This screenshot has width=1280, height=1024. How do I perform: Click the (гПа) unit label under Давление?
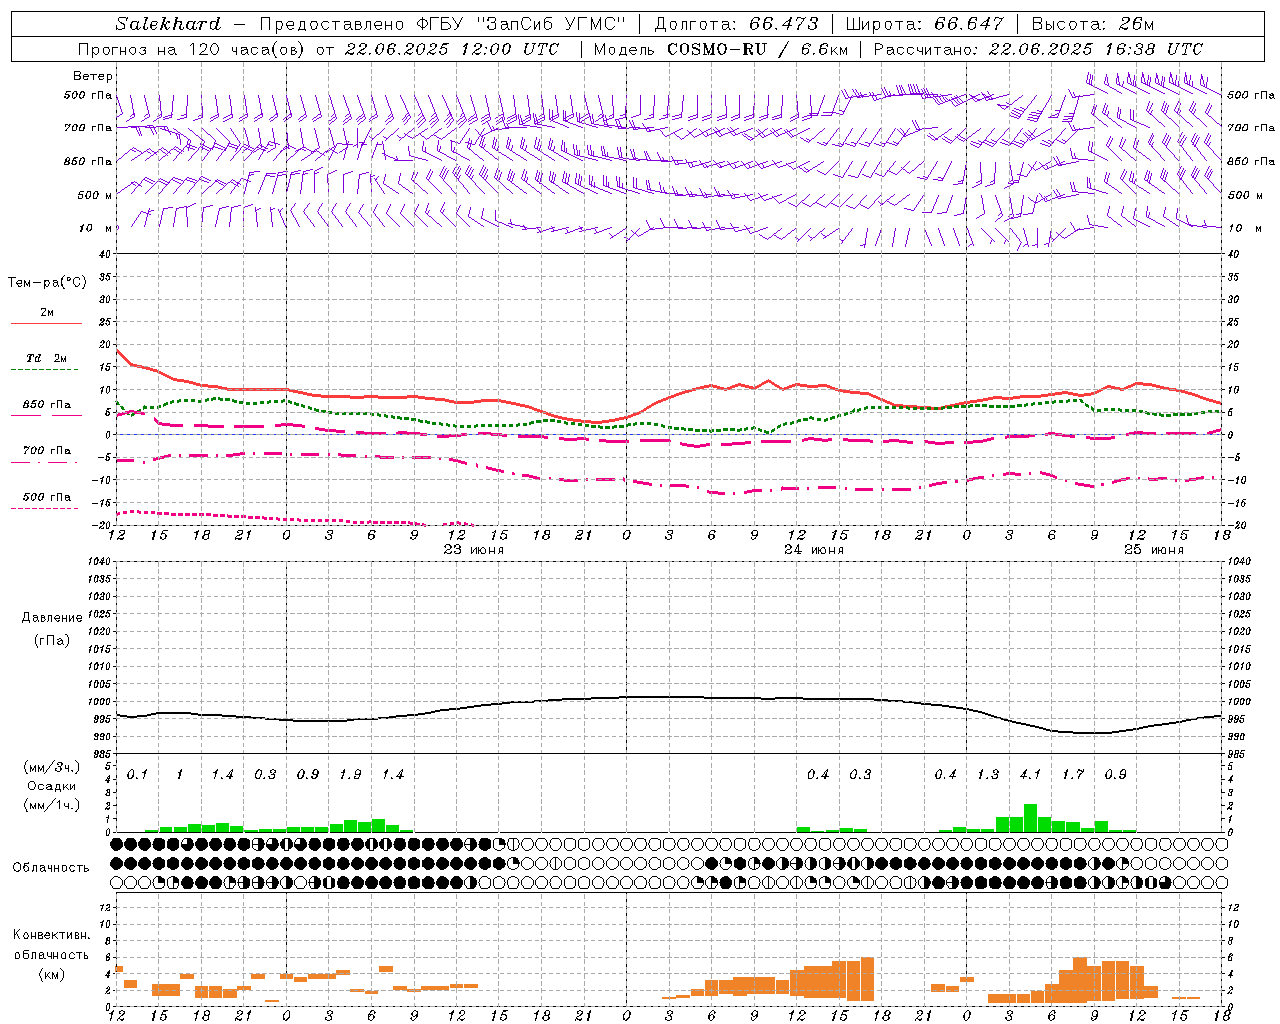pyautogui.click(x=52, y=640)
